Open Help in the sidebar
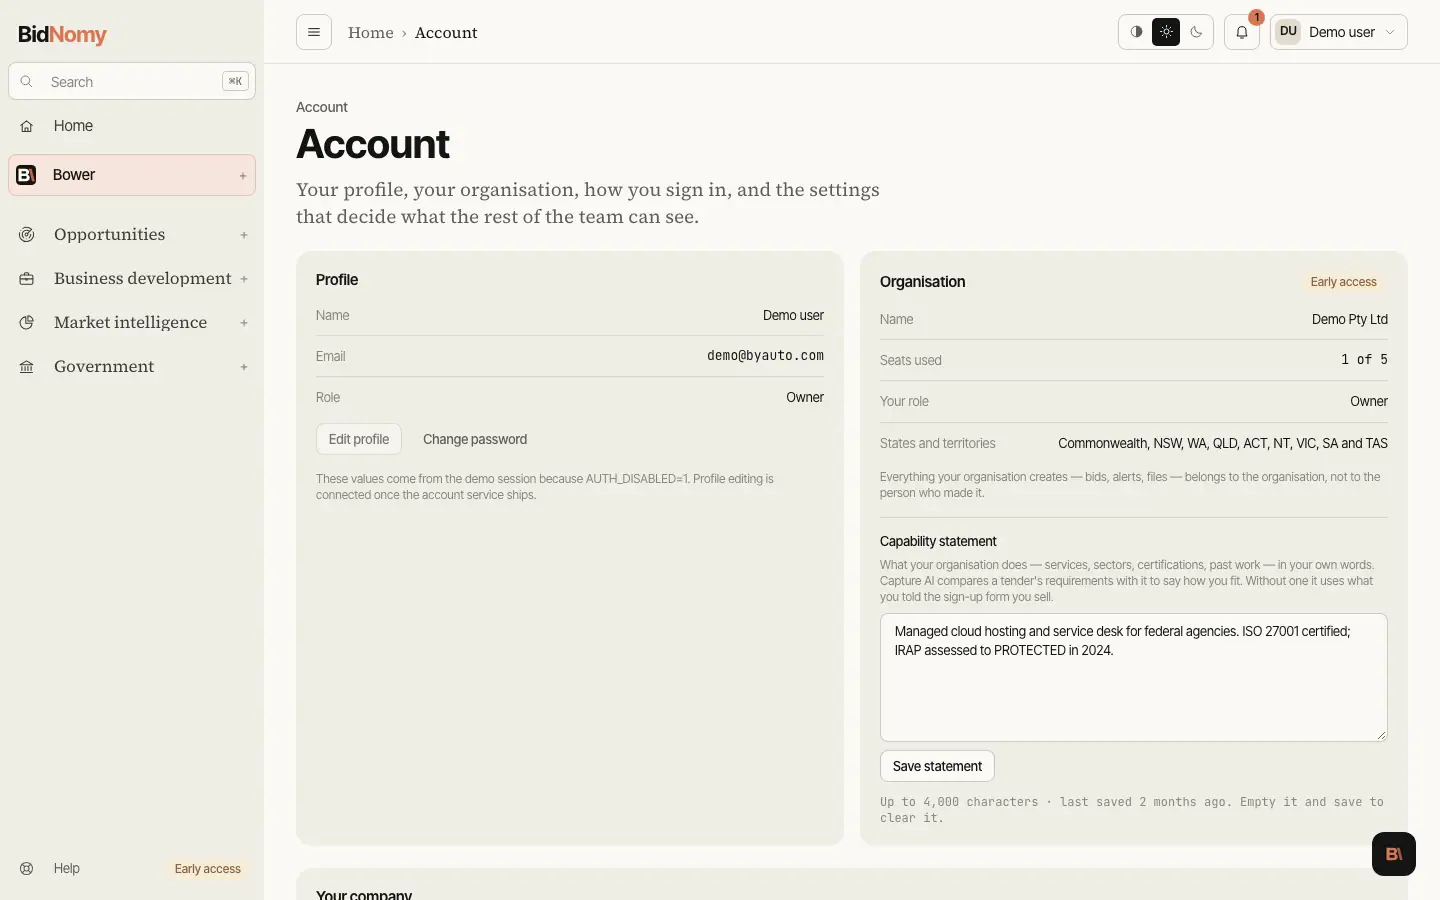 point(67,869)
